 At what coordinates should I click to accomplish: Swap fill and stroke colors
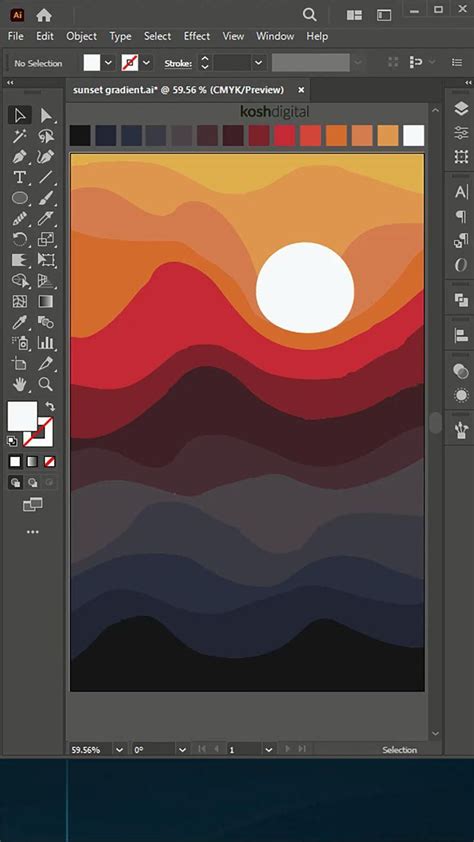coord(49,407)
